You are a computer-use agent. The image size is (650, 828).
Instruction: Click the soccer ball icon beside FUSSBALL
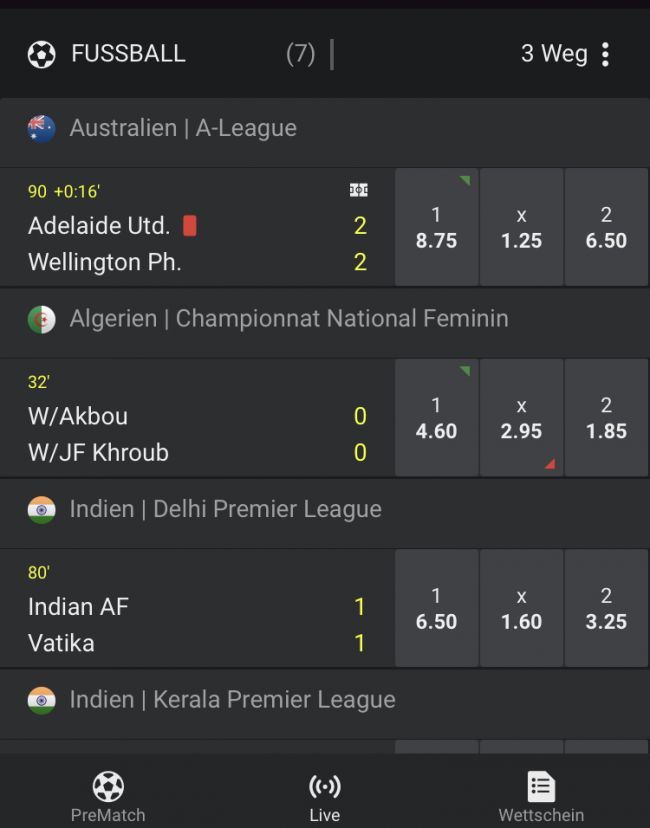[x=41, y=54]
